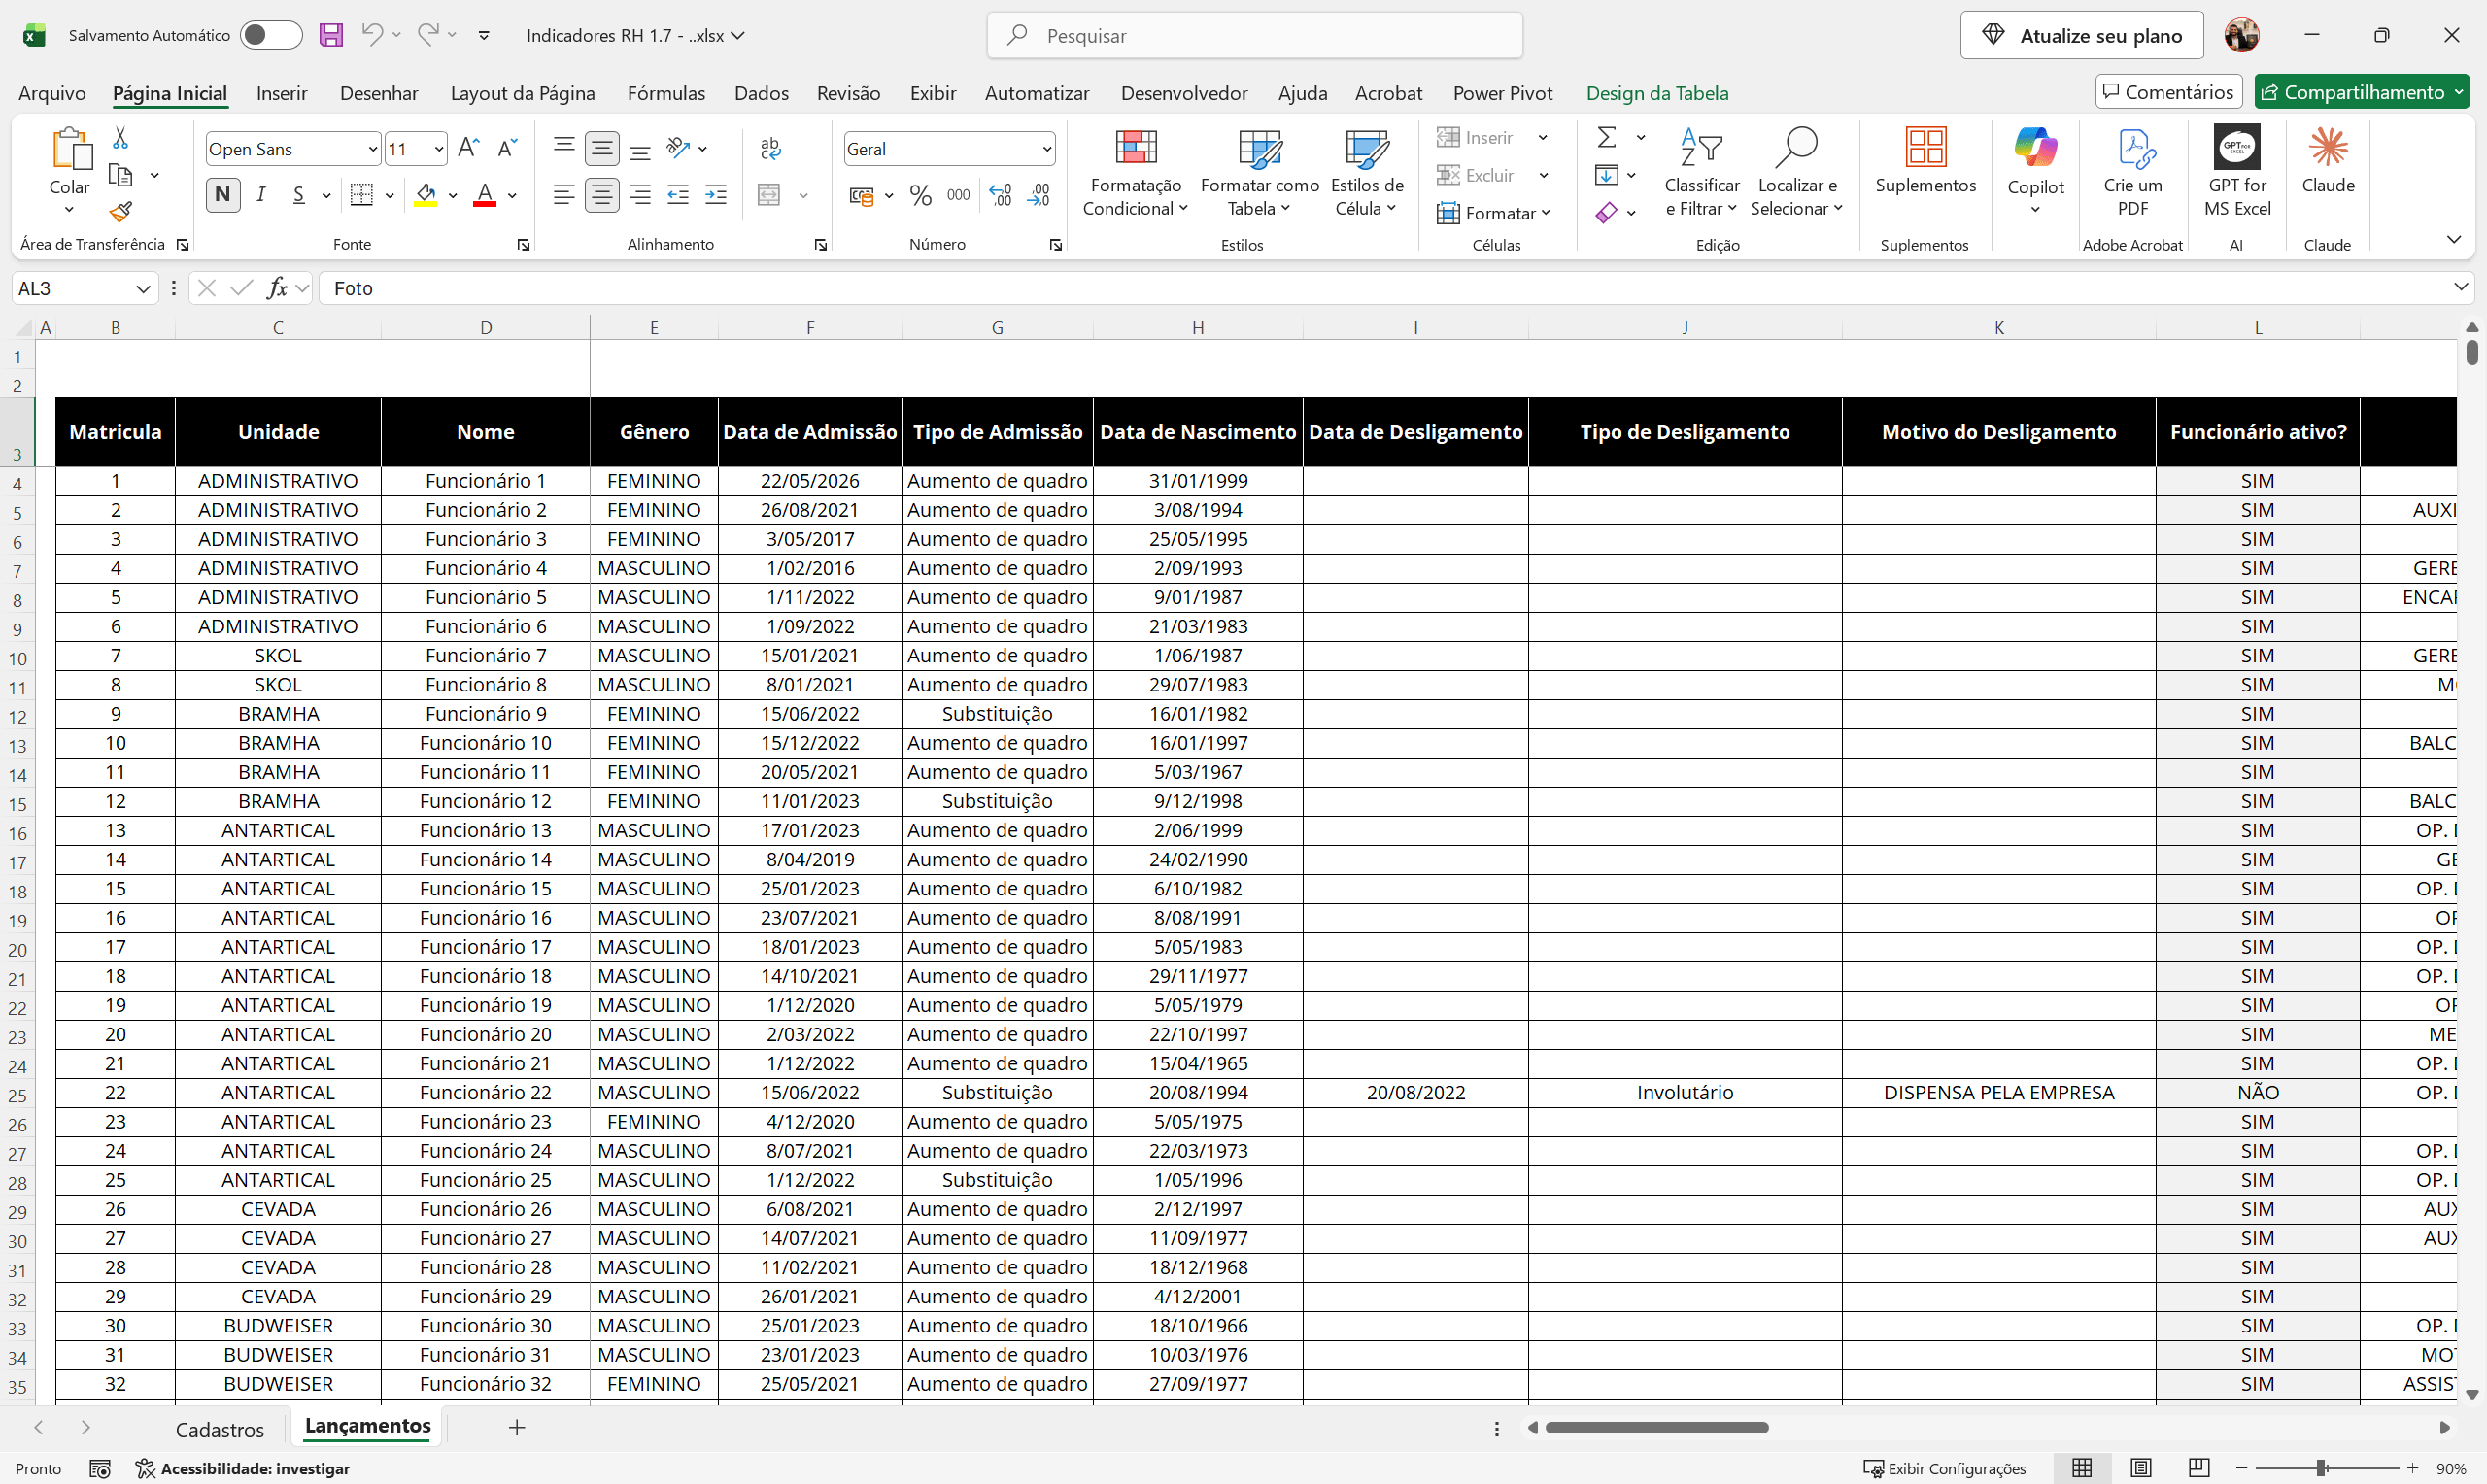Select the Format Painter brush icon
This screenshot has height=1484, width=2487.
click(120, 212)
